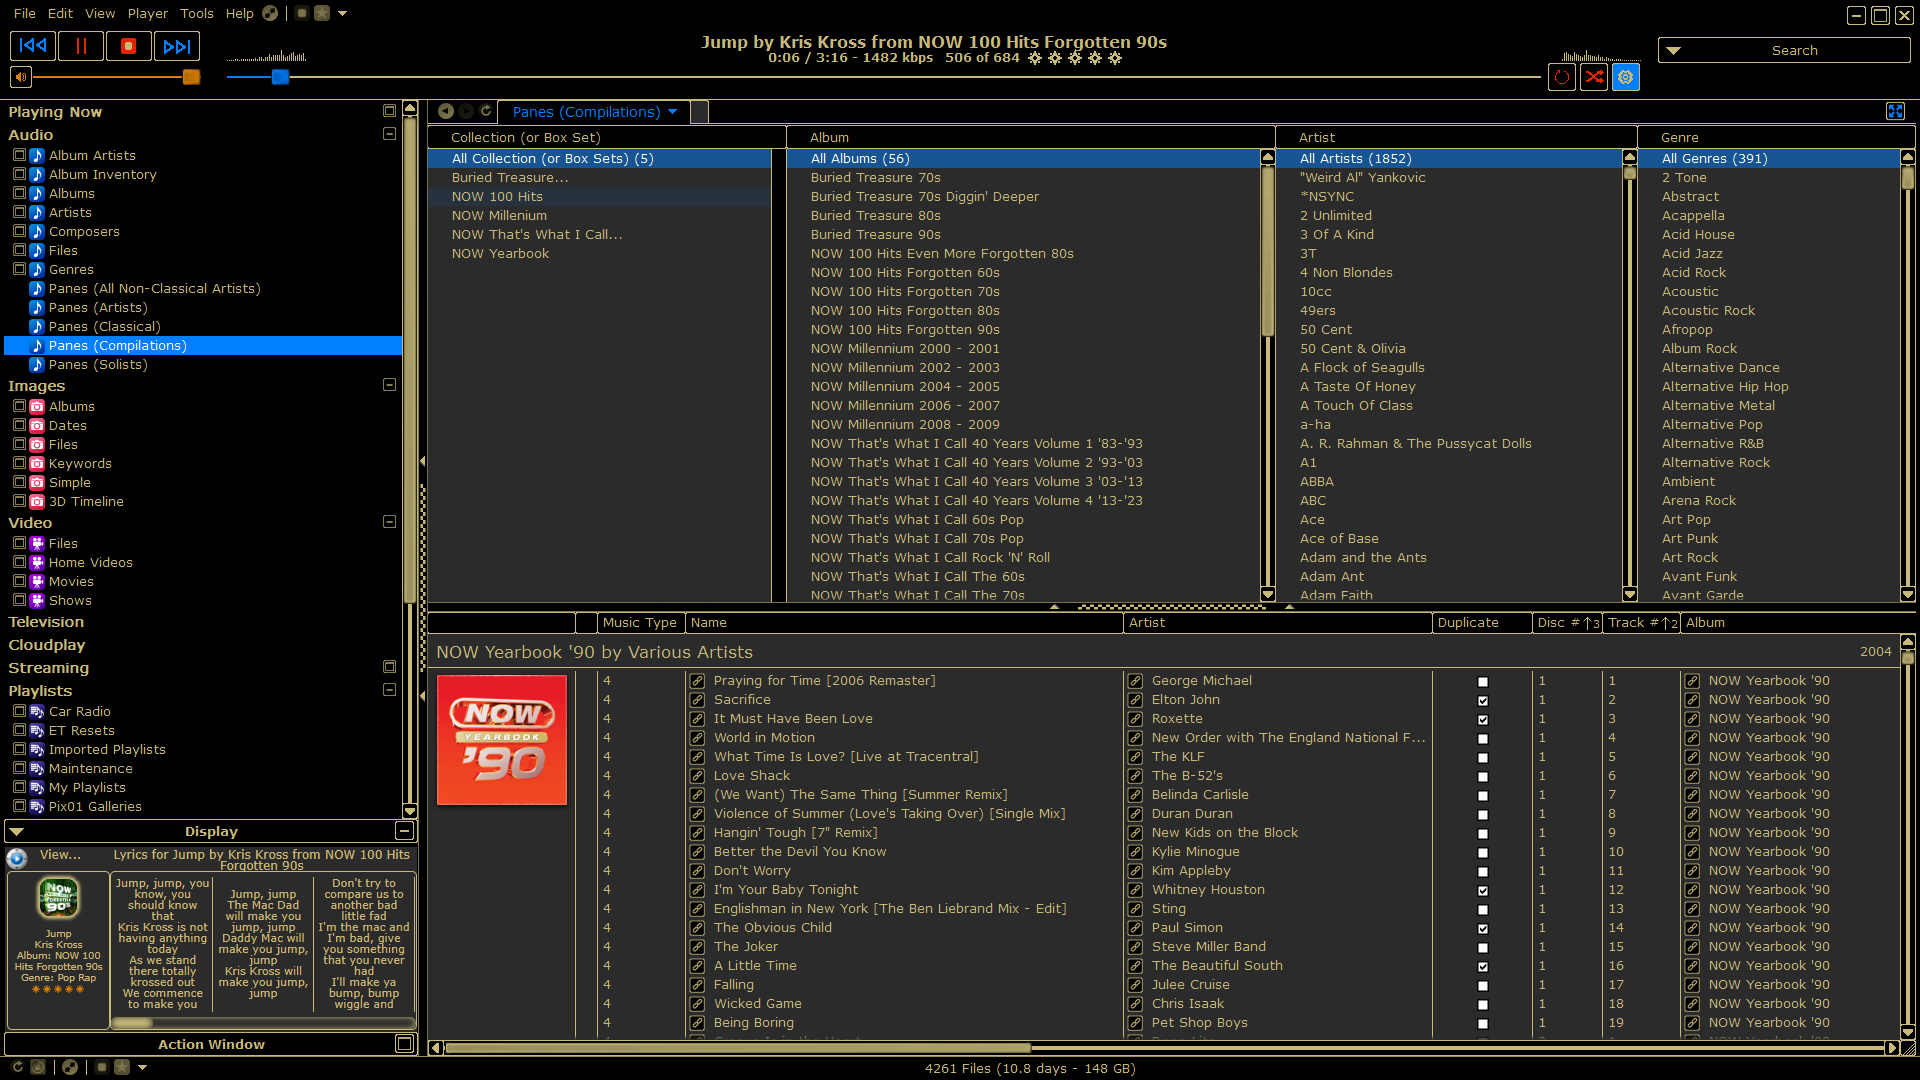
Task: Open the View menu
Action: (100, 13)
